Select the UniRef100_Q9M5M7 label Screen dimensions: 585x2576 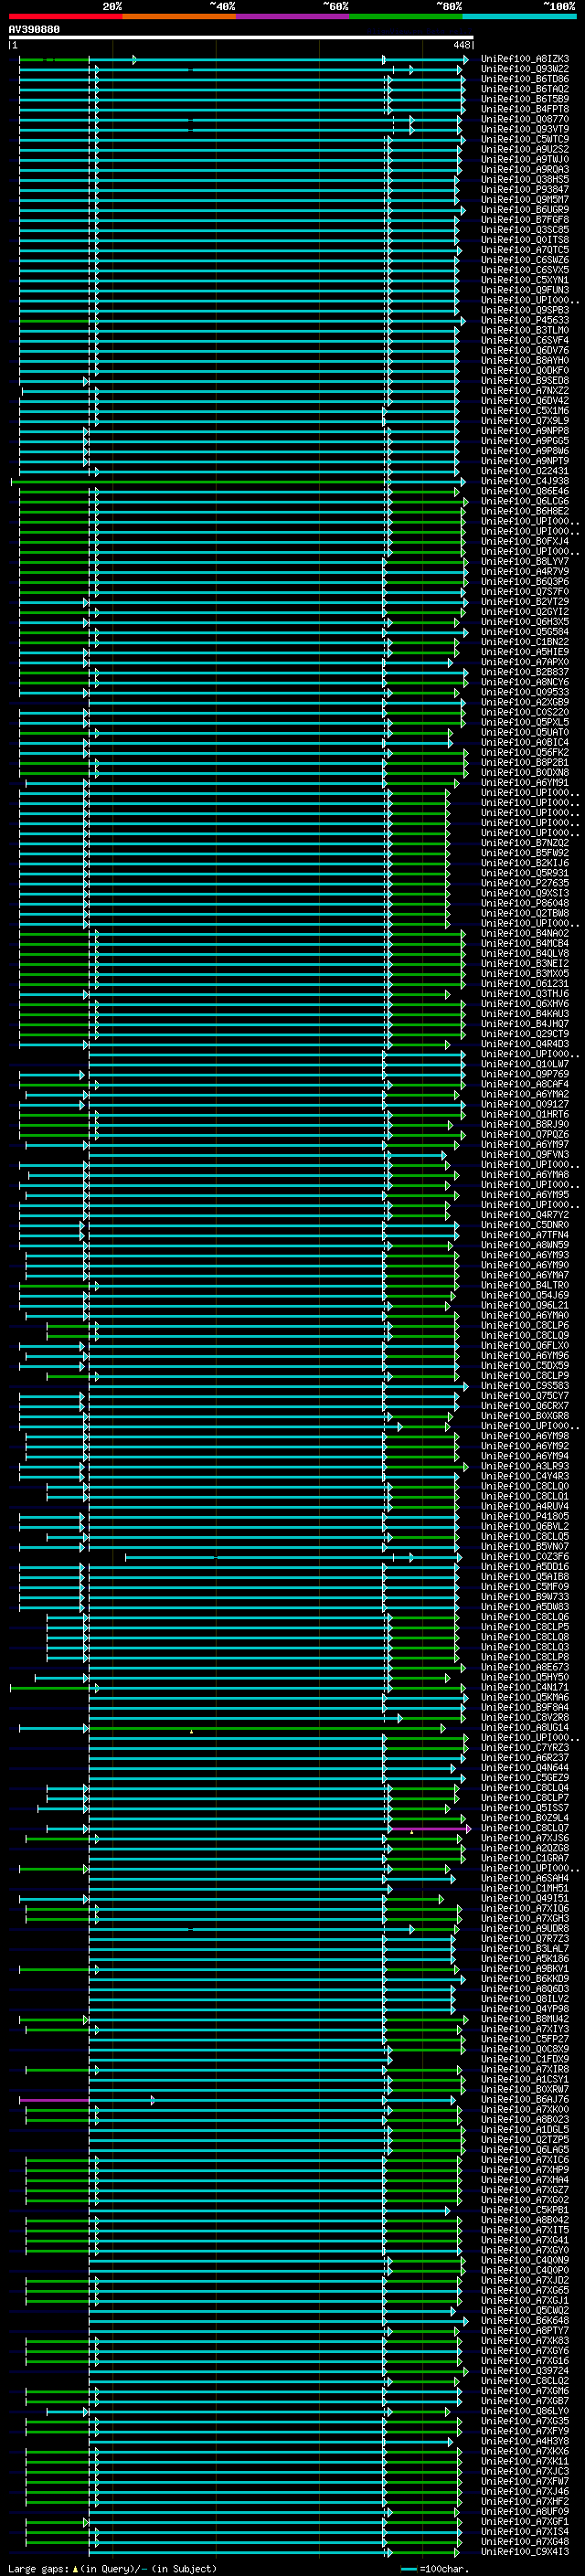click(525, 200)
